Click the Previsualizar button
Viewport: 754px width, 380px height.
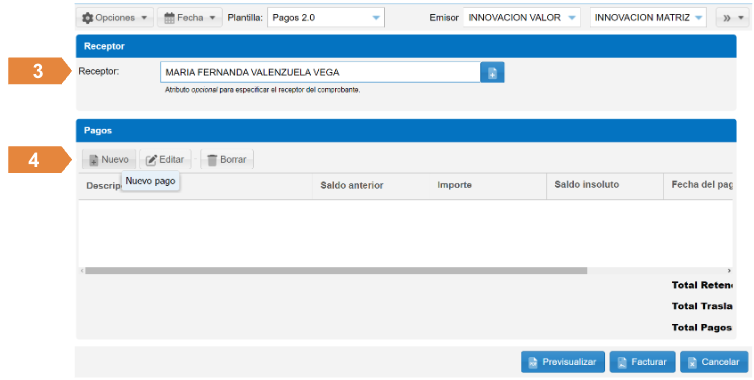[563, 362]
